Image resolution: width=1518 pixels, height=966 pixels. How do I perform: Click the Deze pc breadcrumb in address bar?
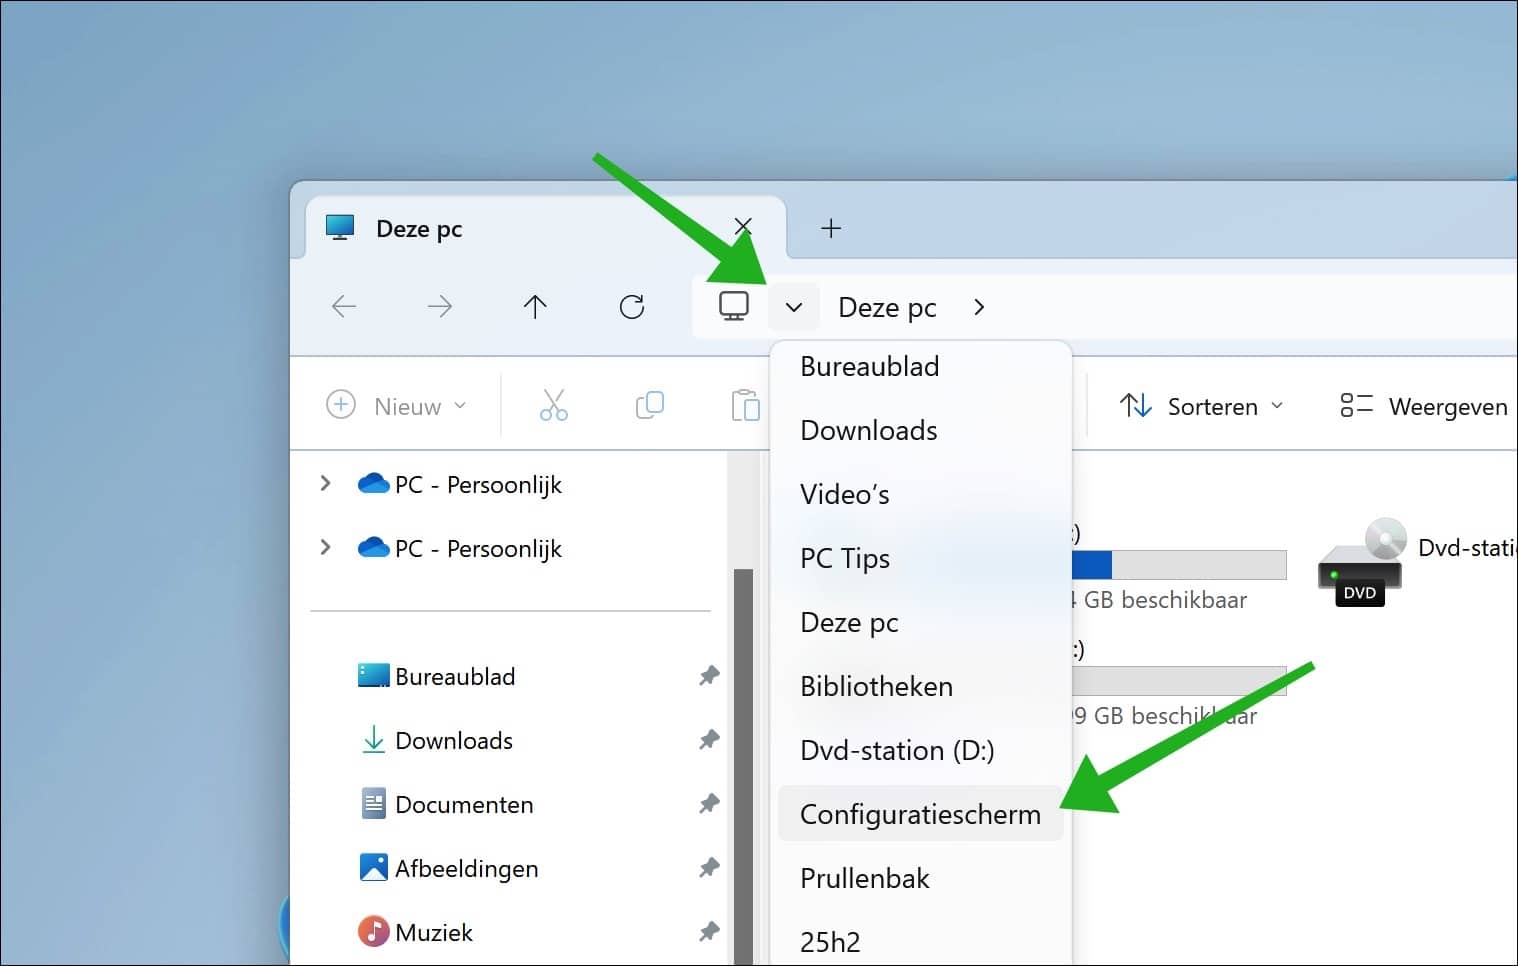[886, 306]
